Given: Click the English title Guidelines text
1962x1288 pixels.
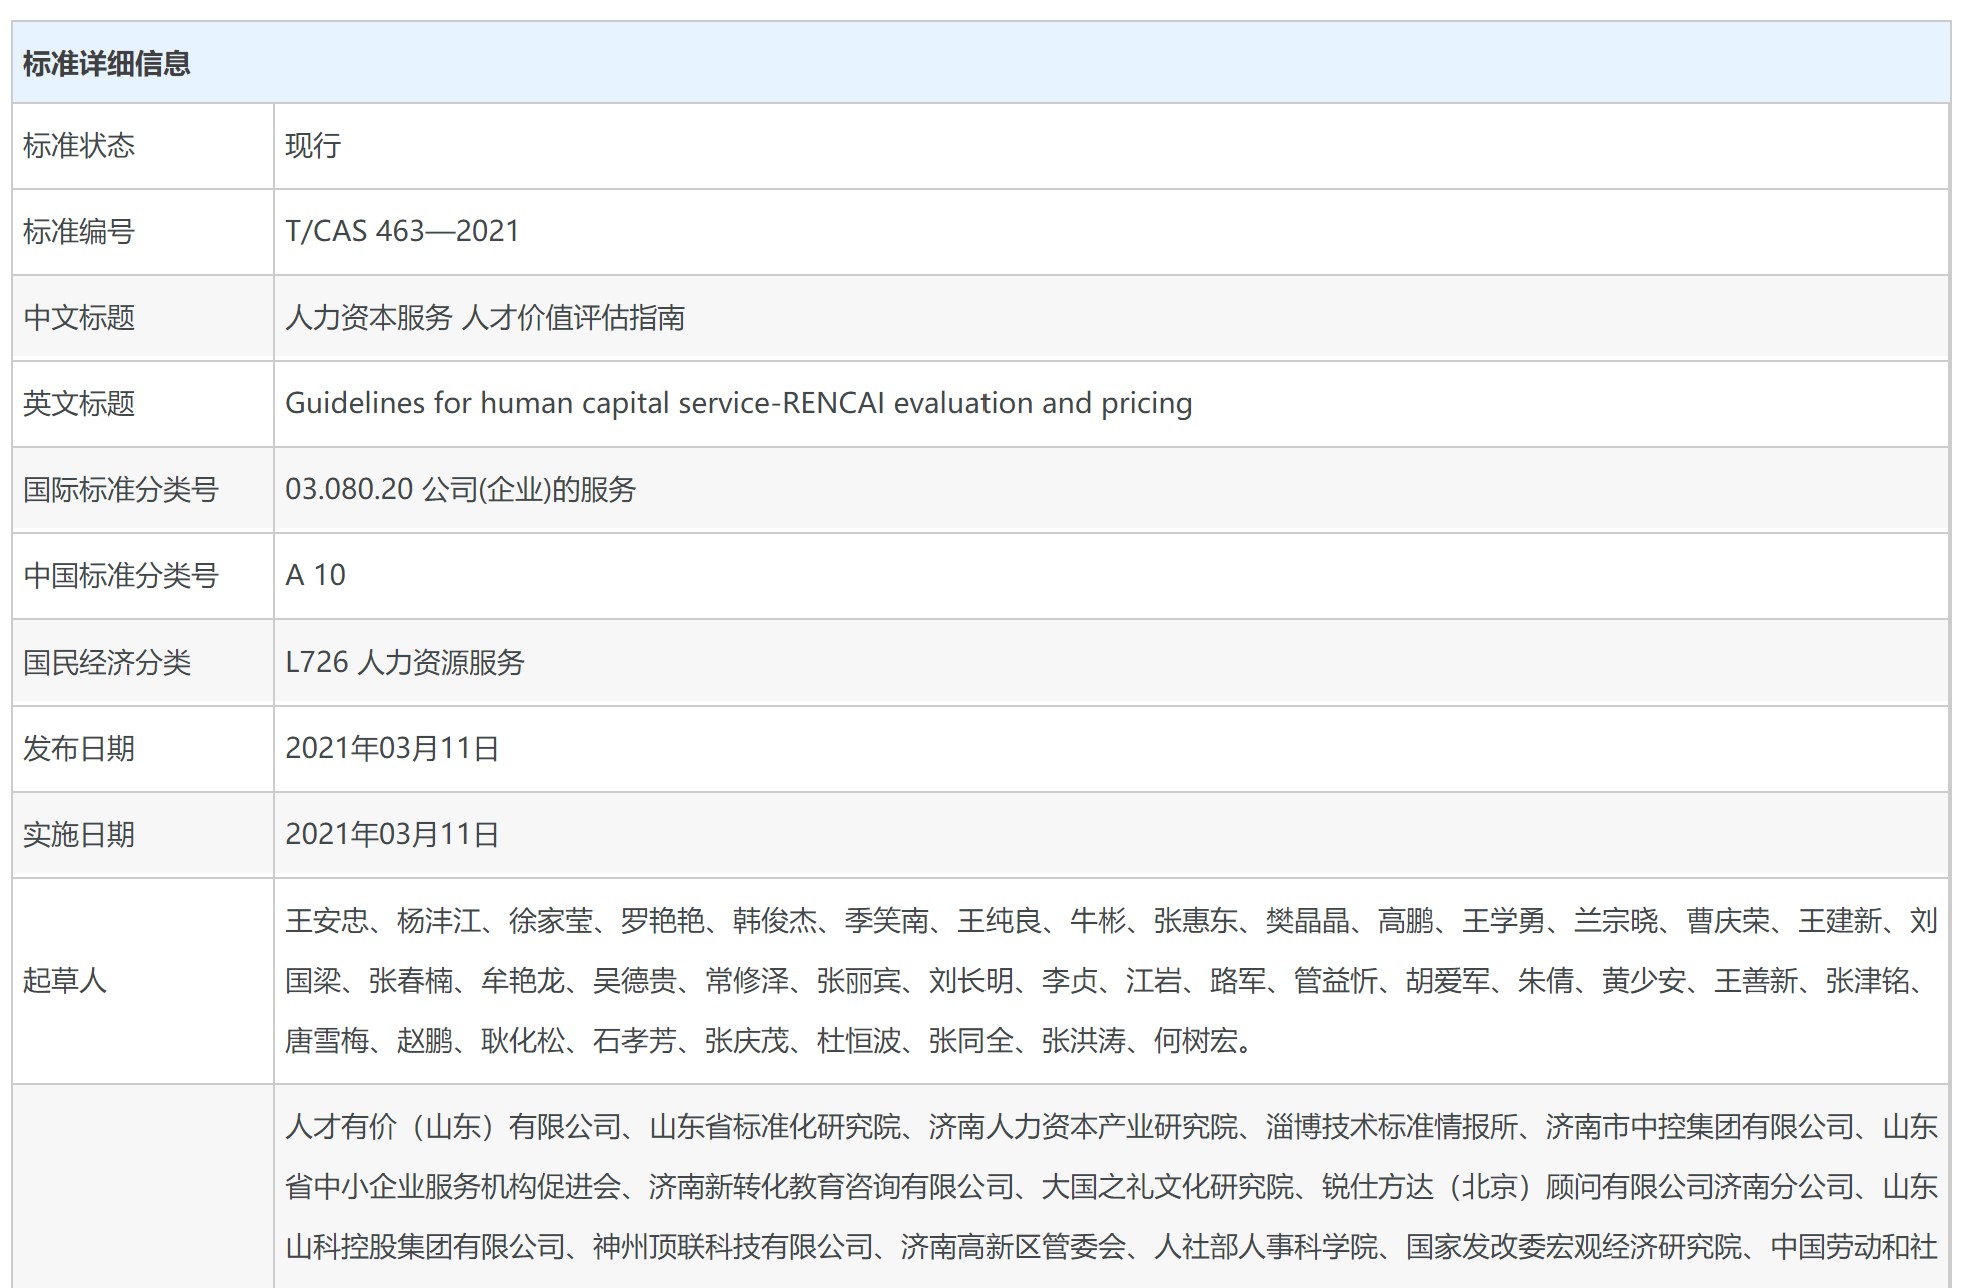Looking at the screenshot, I should 738,403.
